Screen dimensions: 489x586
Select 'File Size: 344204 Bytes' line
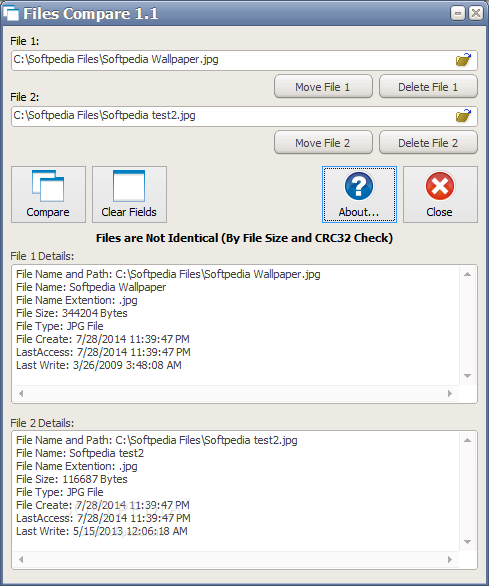point(72,313)
